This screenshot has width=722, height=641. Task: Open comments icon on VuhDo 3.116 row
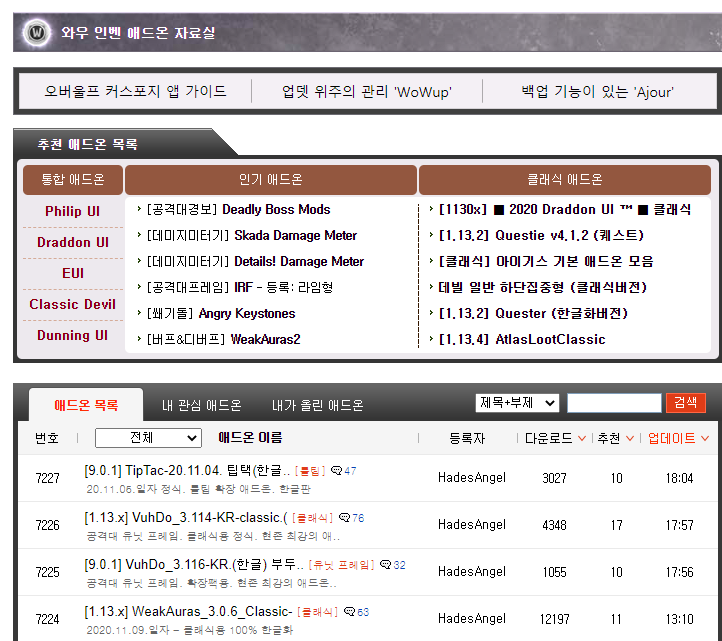[x=385, y=565]
